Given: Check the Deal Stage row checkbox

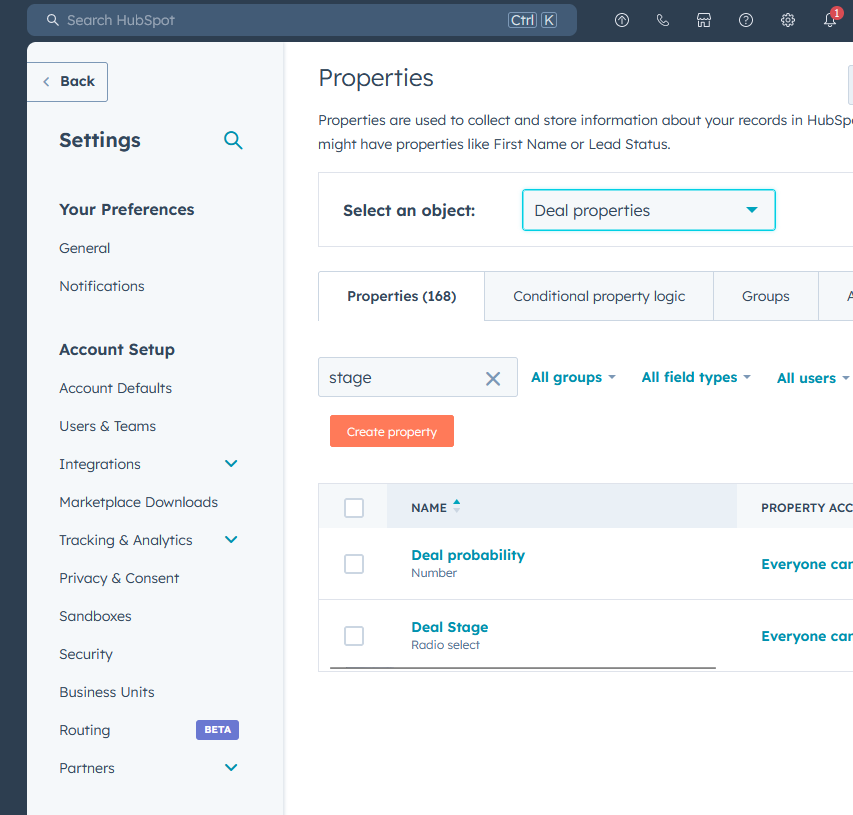Looking at the screenshot, I should (x=353, y=635).
